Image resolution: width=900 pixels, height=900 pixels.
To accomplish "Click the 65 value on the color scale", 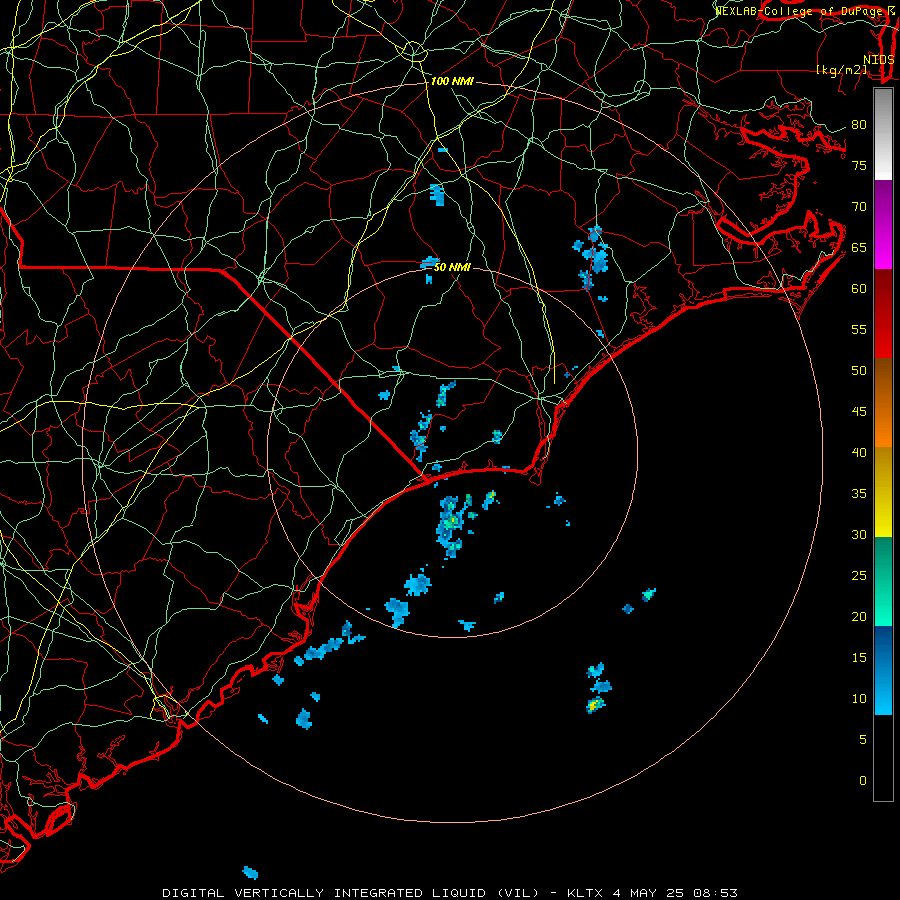I will tap(859, 247).
